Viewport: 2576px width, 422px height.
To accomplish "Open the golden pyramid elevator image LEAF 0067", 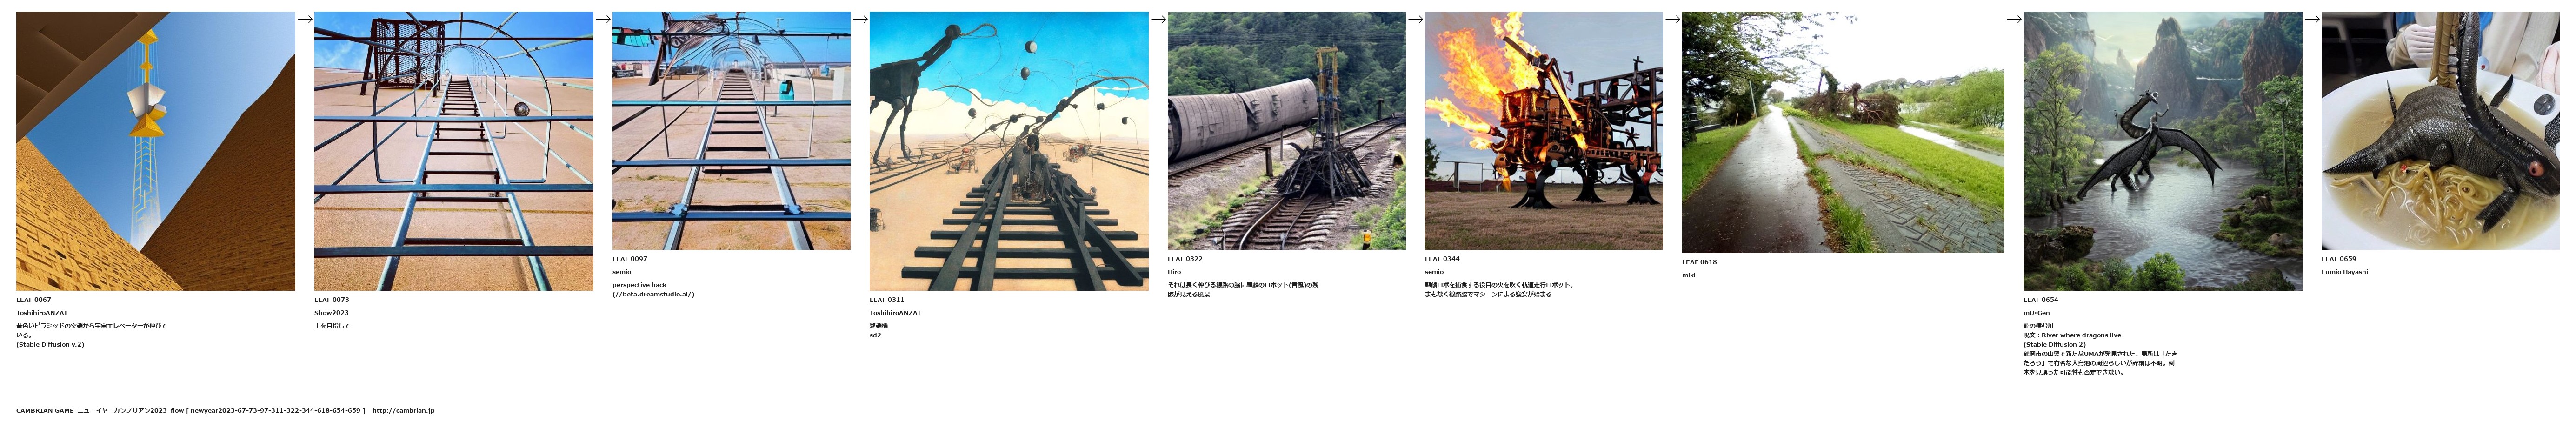I will pos(155,151).
